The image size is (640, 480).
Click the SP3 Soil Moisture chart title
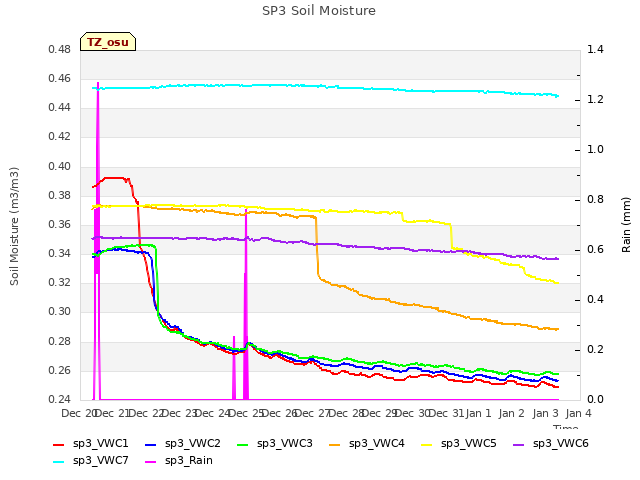[319, 11]
